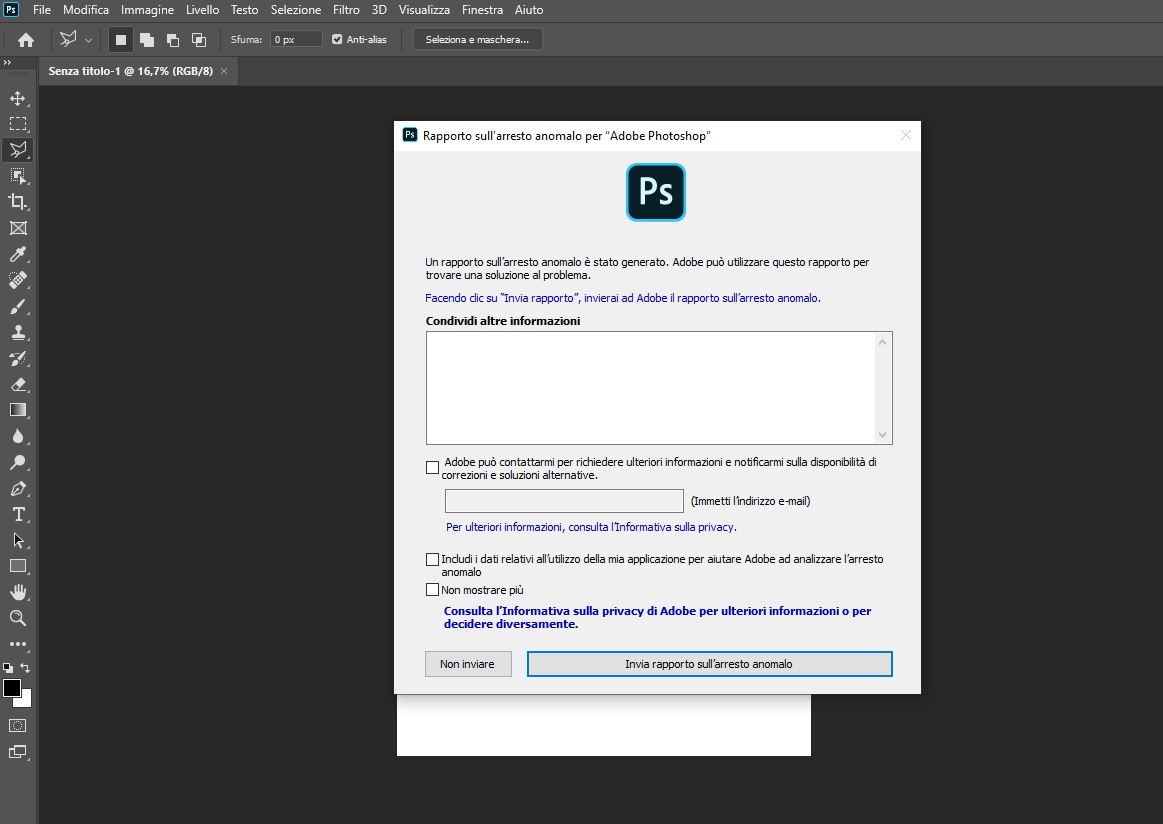Screen dimensions: 1163x824
Task: Close the 'Senza titolo-1' document tab
Action: pyautogui.click(x=224, y=71)
